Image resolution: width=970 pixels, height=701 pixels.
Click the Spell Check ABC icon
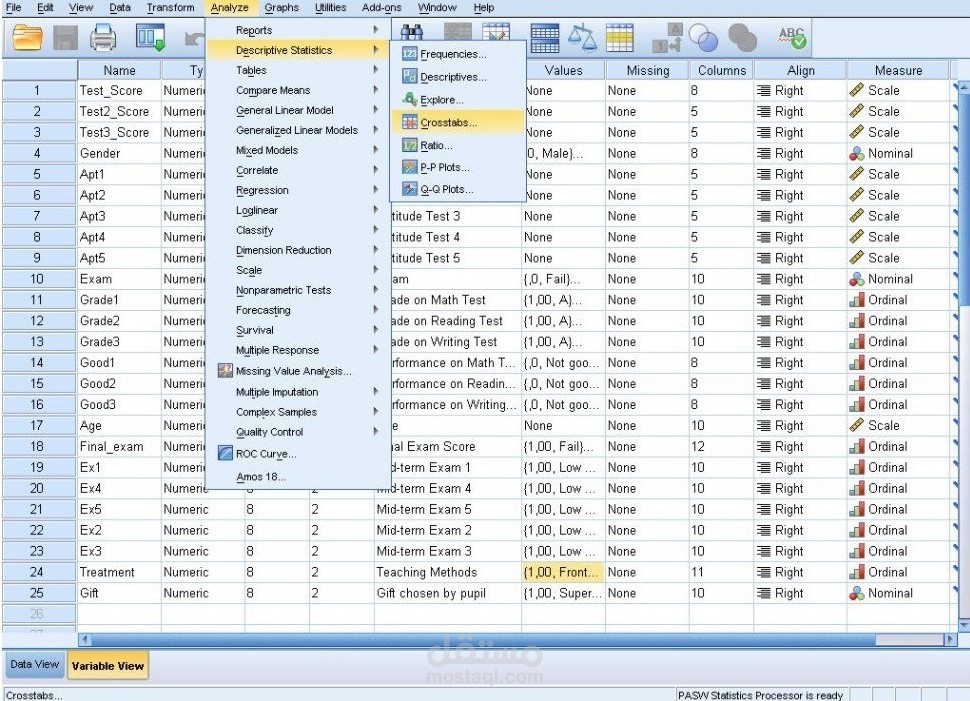tap(792, 38)
